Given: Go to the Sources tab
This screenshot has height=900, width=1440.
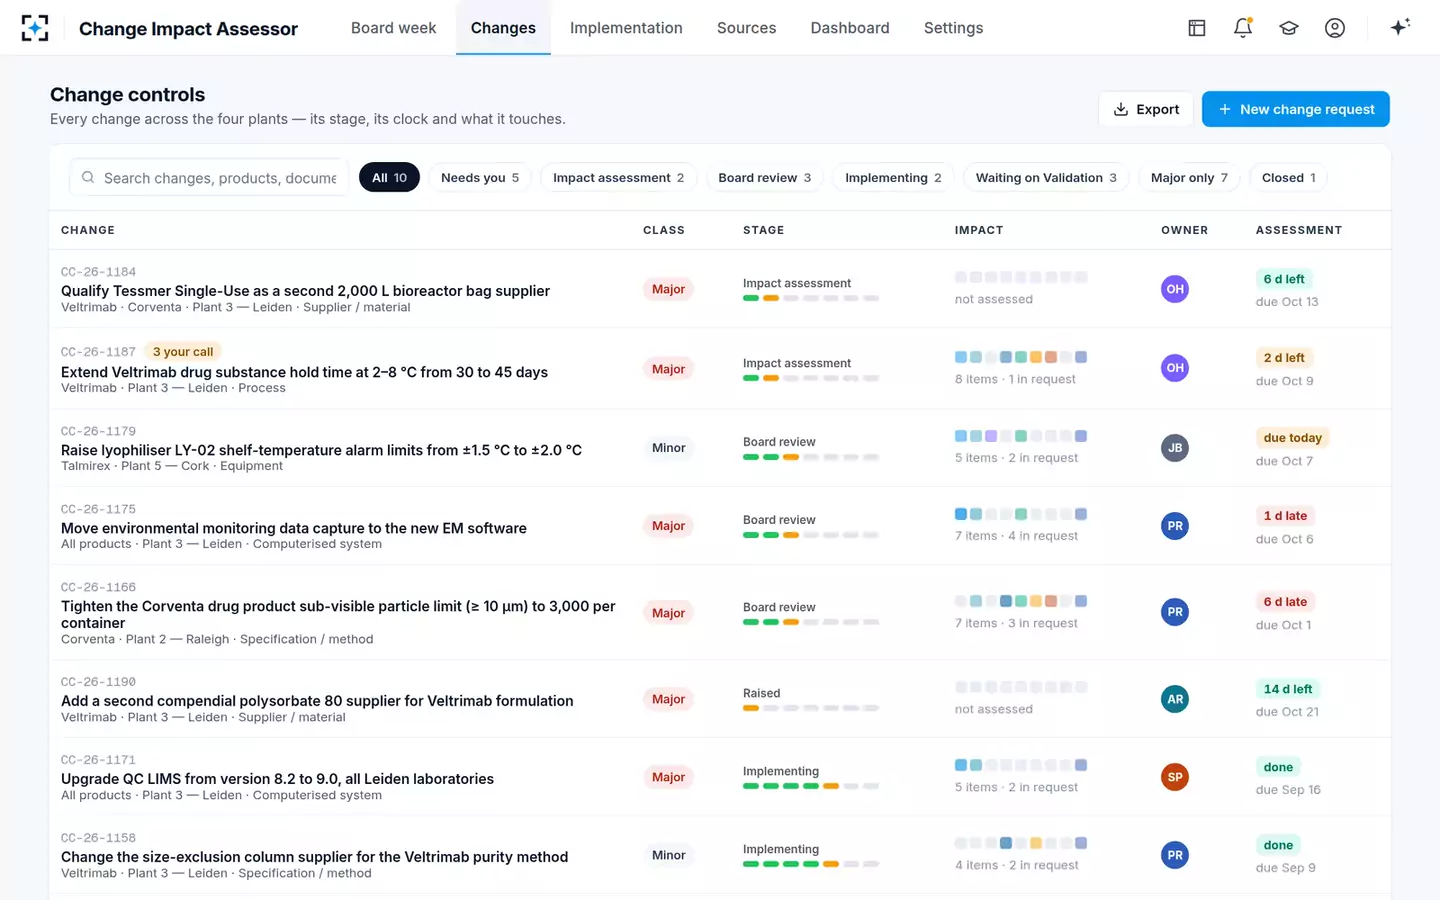Looking at the screenshot, I should [746, 28].
